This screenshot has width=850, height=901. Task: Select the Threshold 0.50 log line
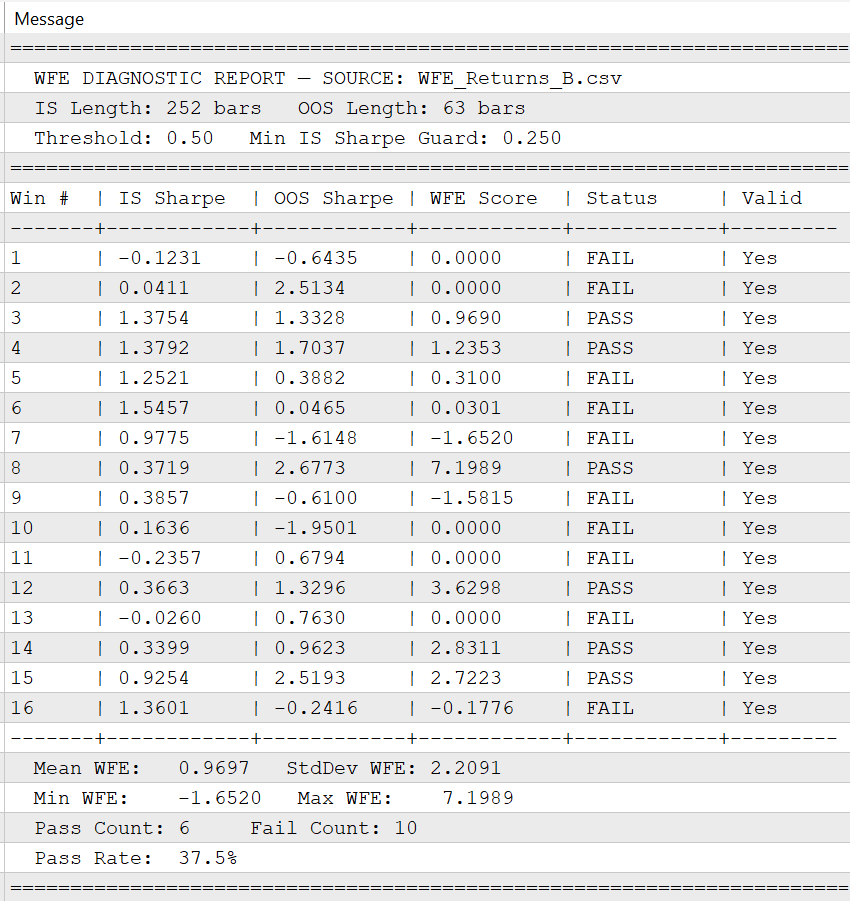point(427,138)
